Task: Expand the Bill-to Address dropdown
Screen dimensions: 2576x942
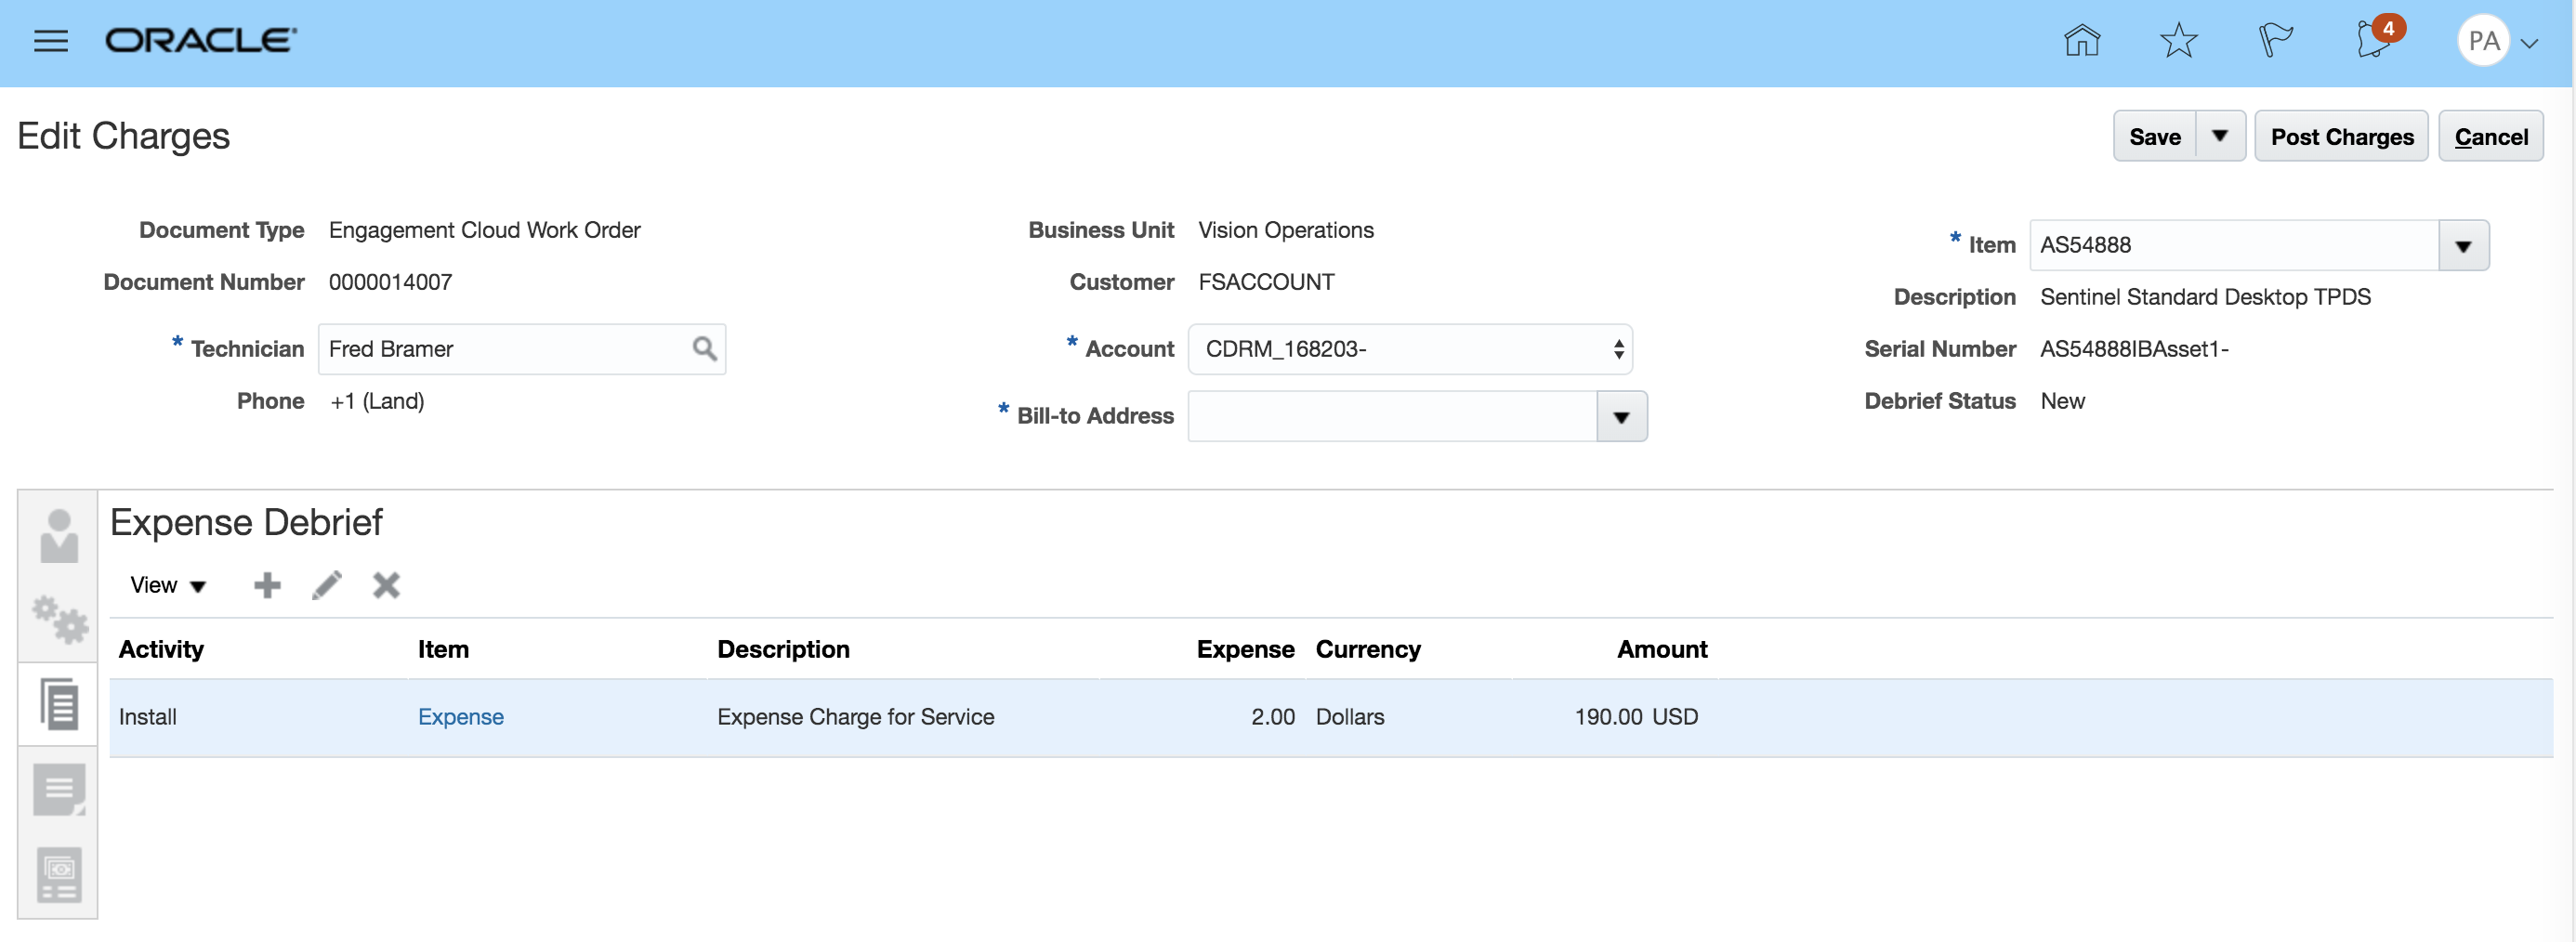Action: point(1621,417)
